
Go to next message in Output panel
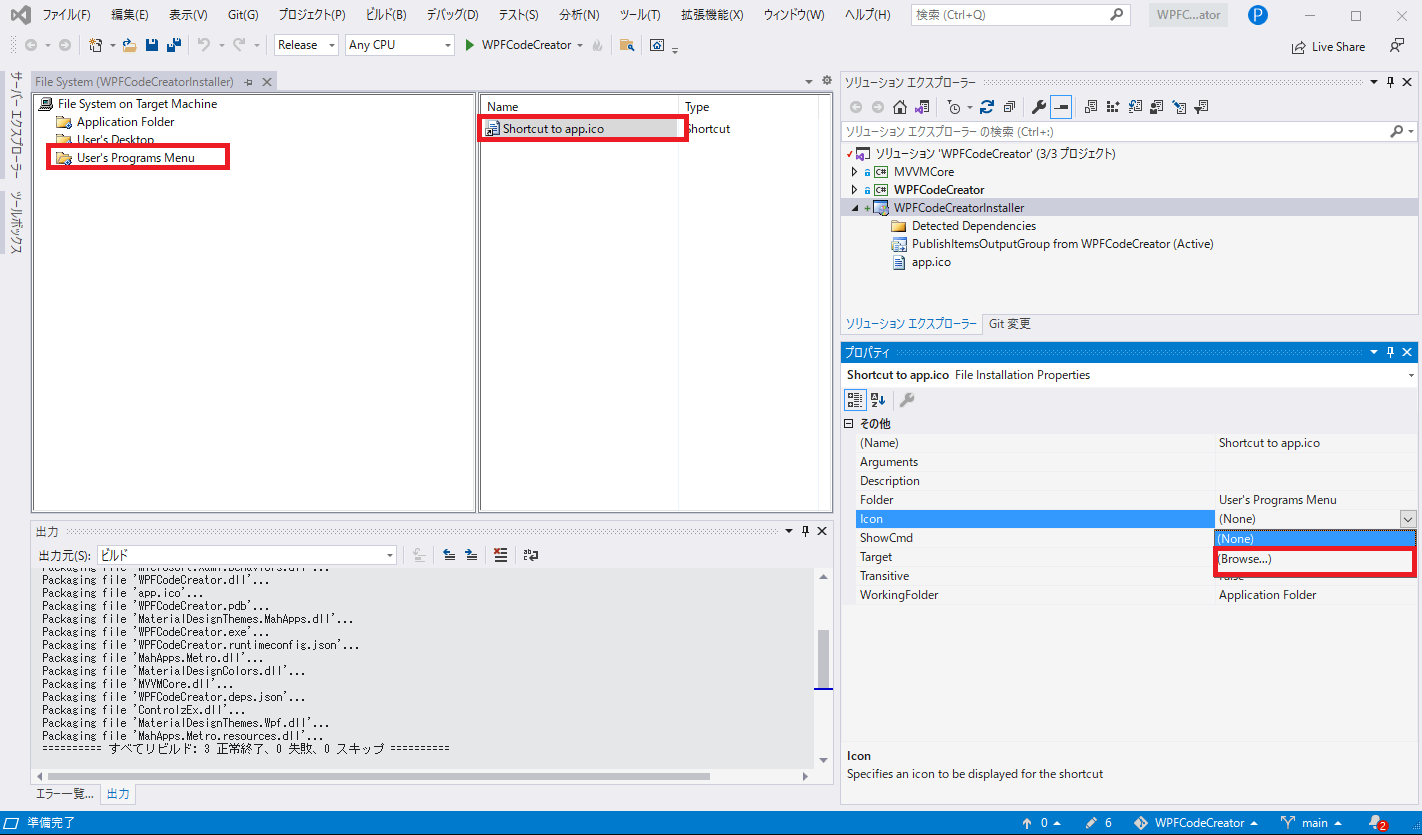click(x=471, y=555)
